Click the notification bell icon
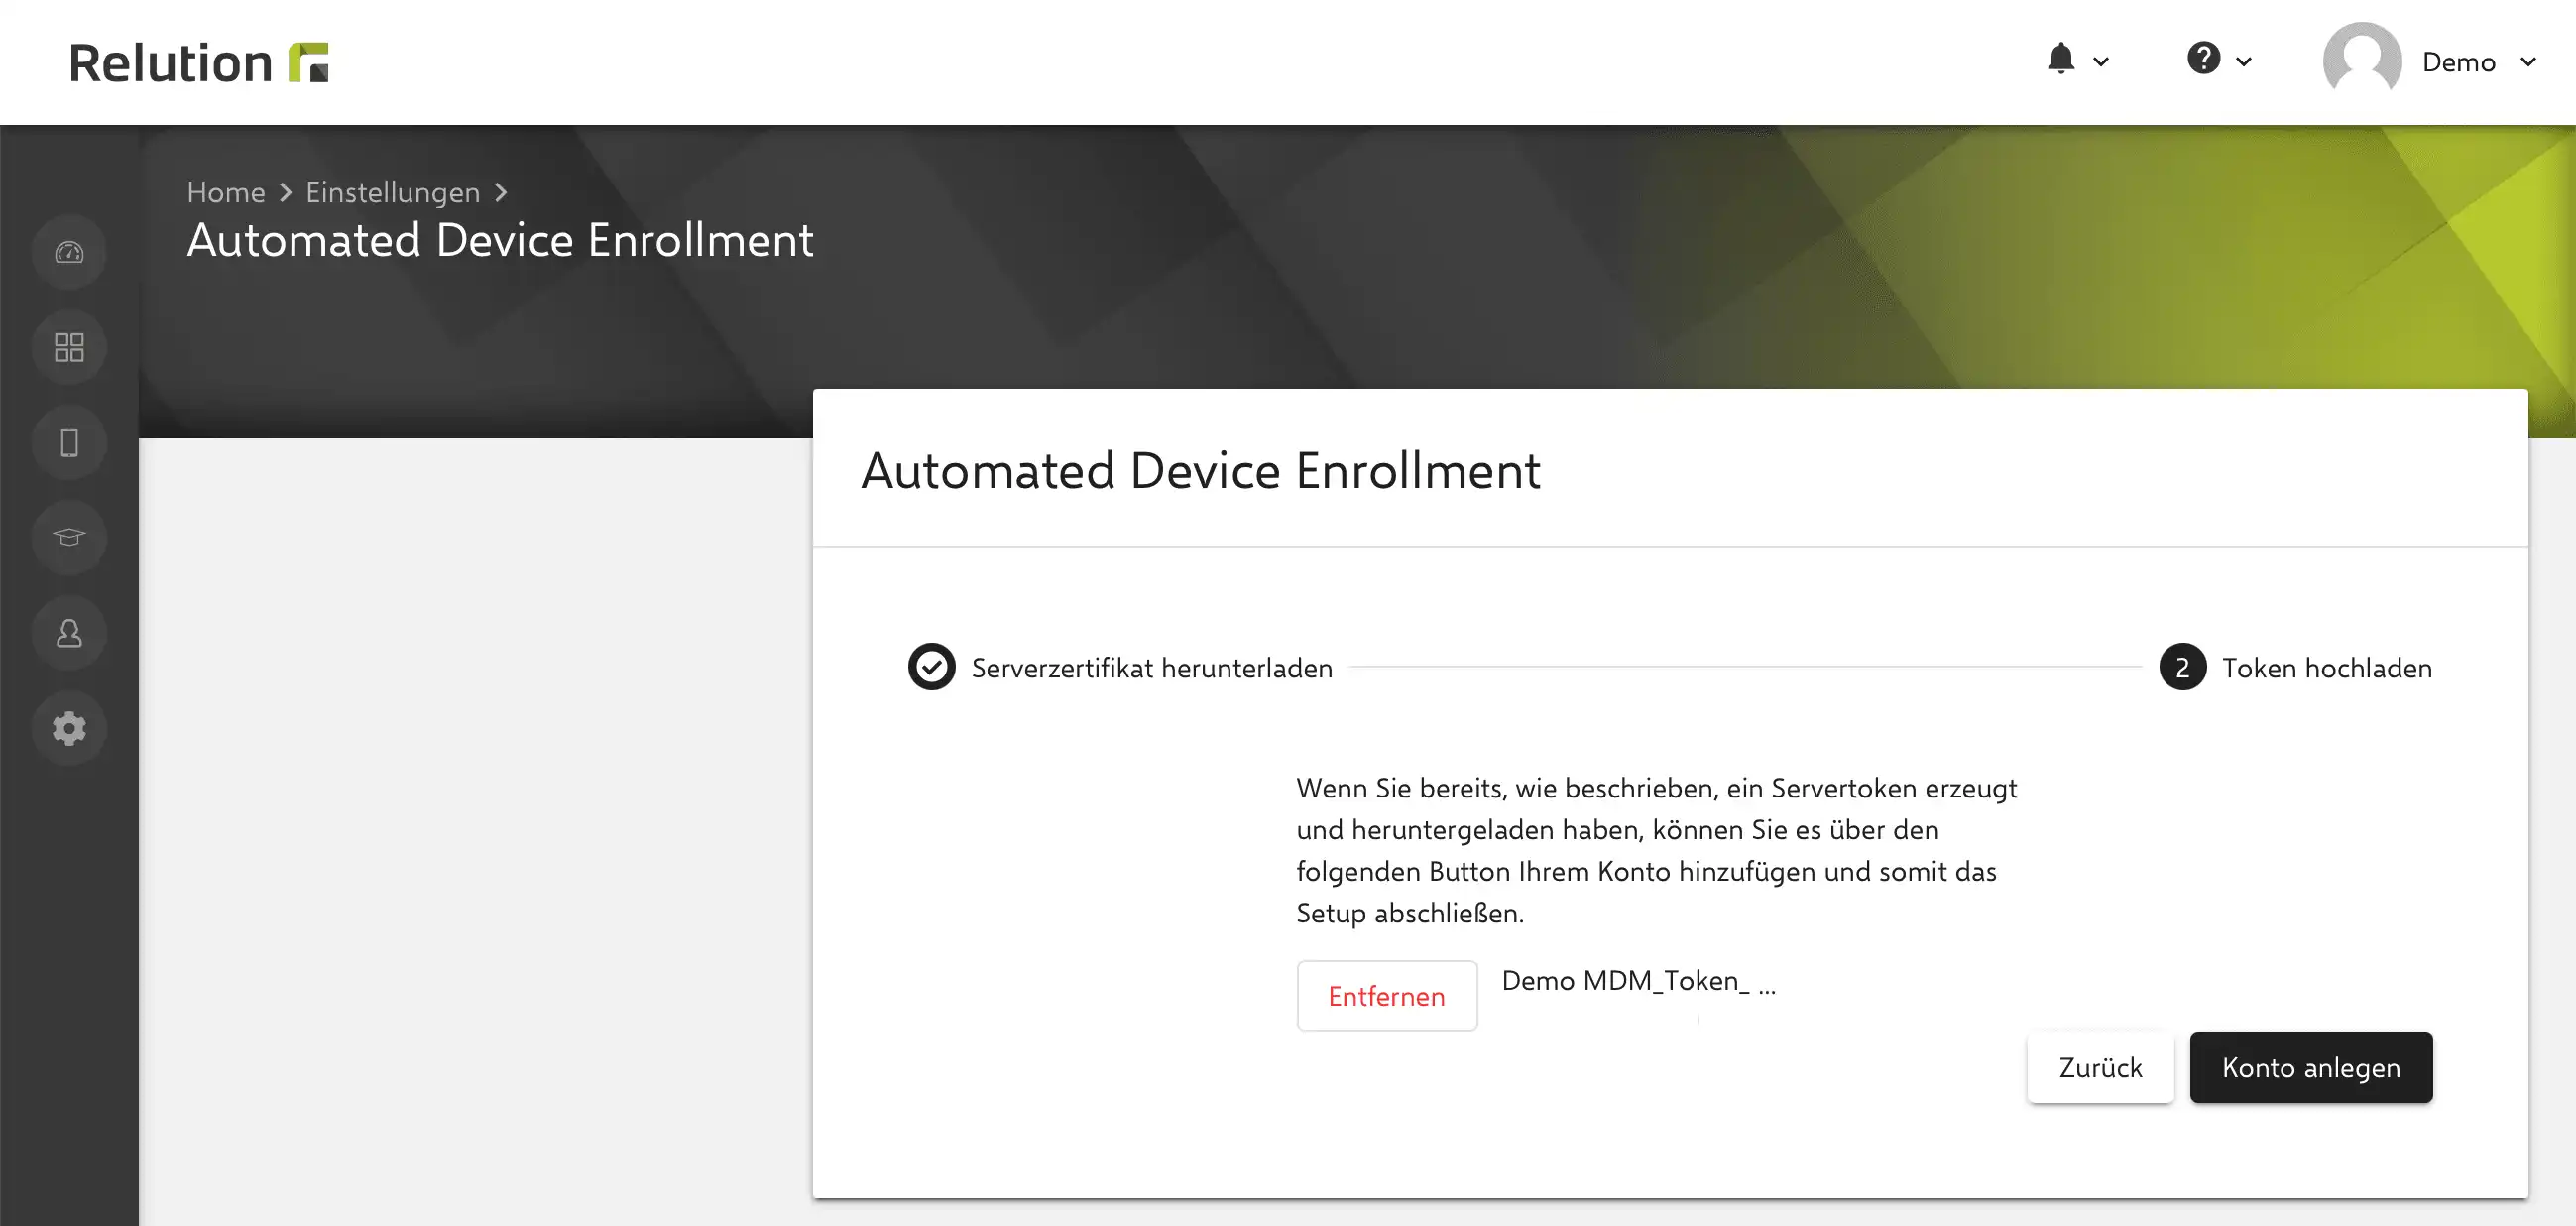The image size is (2576, 1226). point(2061,59)
